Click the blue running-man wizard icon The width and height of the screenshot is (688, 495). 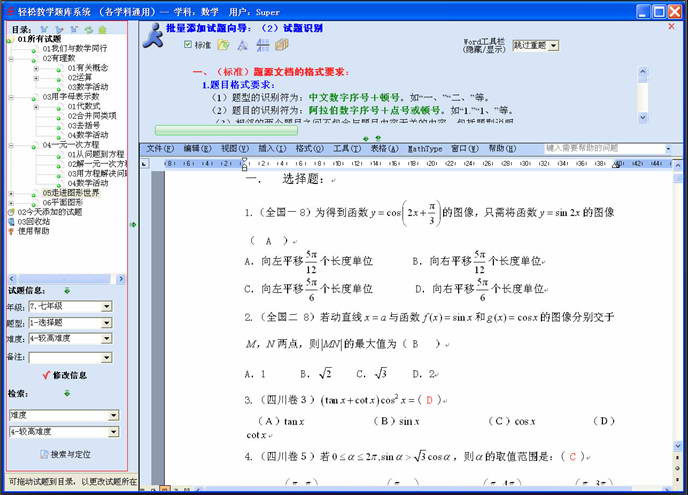pyautogui.click(x=152, y=36)
